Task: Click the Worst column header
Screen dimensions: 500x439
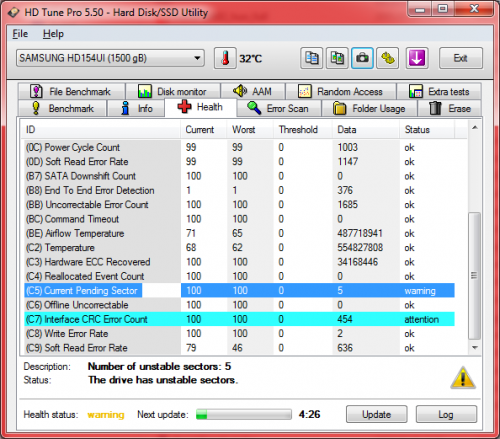Action: [x=250, y=130]
